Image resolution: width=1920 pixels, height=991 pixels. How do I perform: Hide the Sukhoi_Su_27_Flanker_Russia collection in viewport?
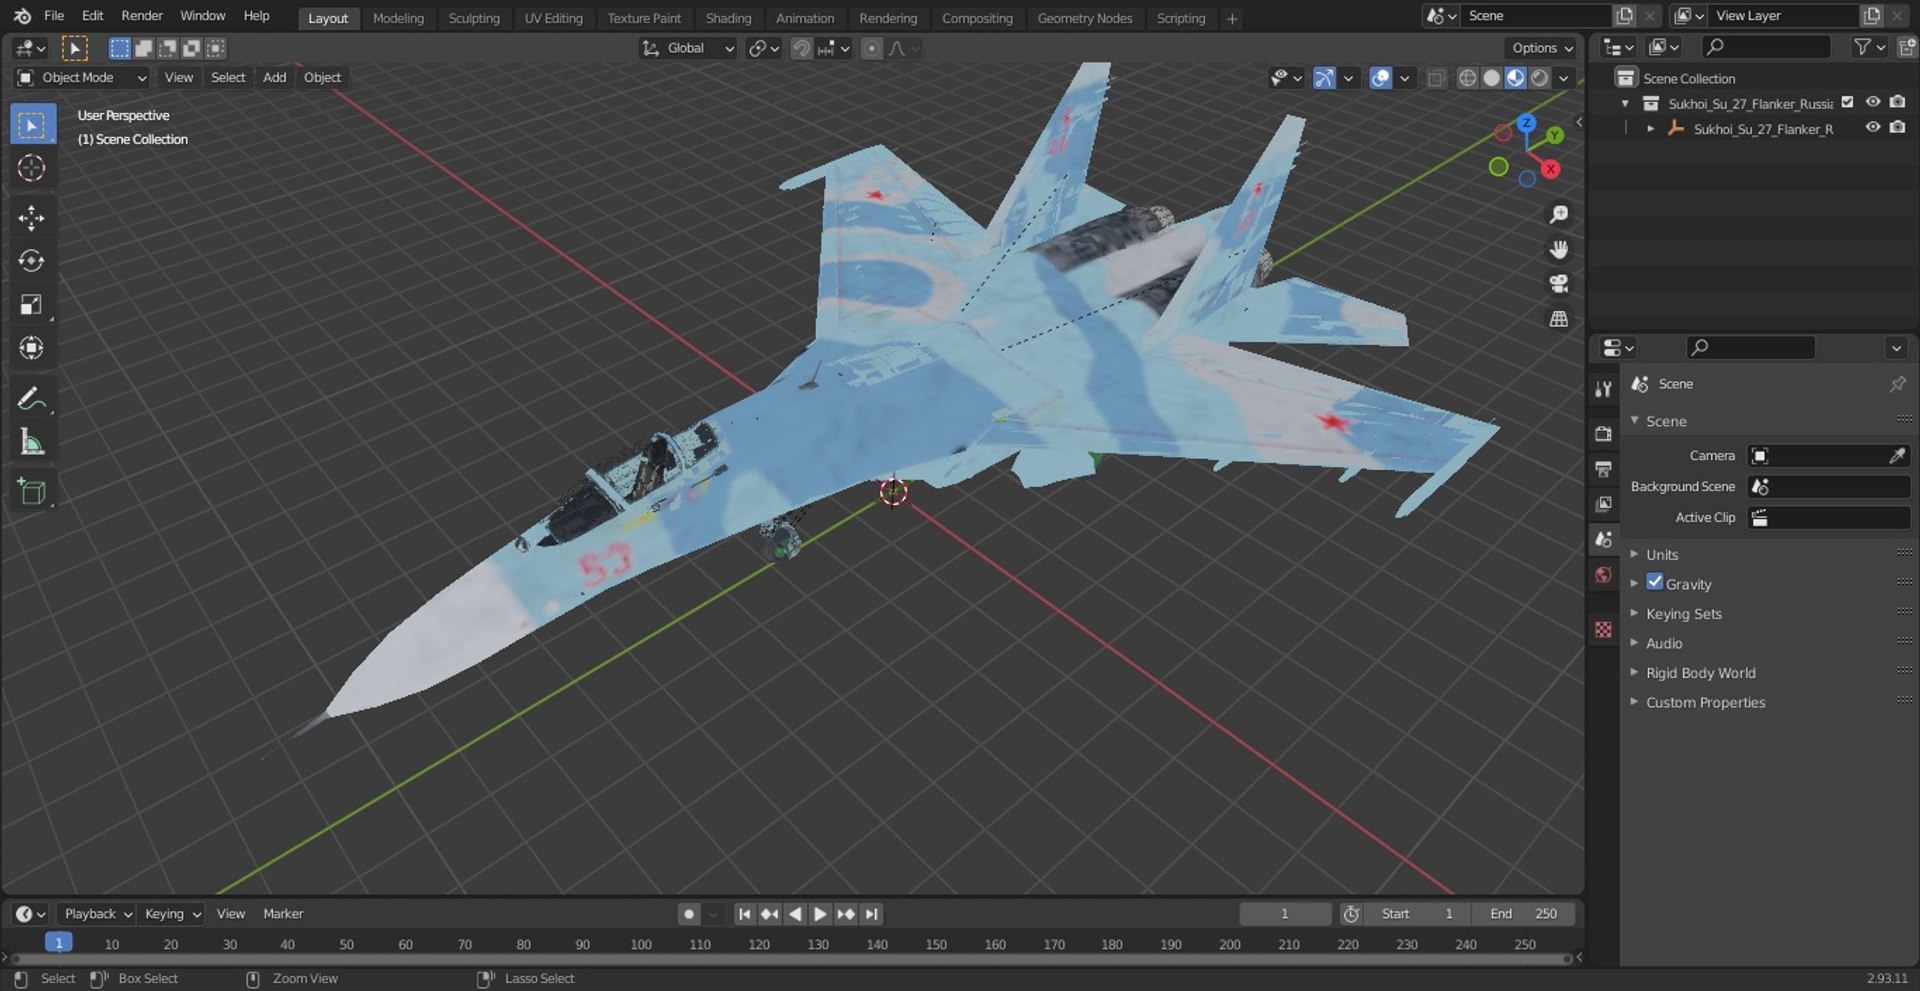(x=1872, y=102)
